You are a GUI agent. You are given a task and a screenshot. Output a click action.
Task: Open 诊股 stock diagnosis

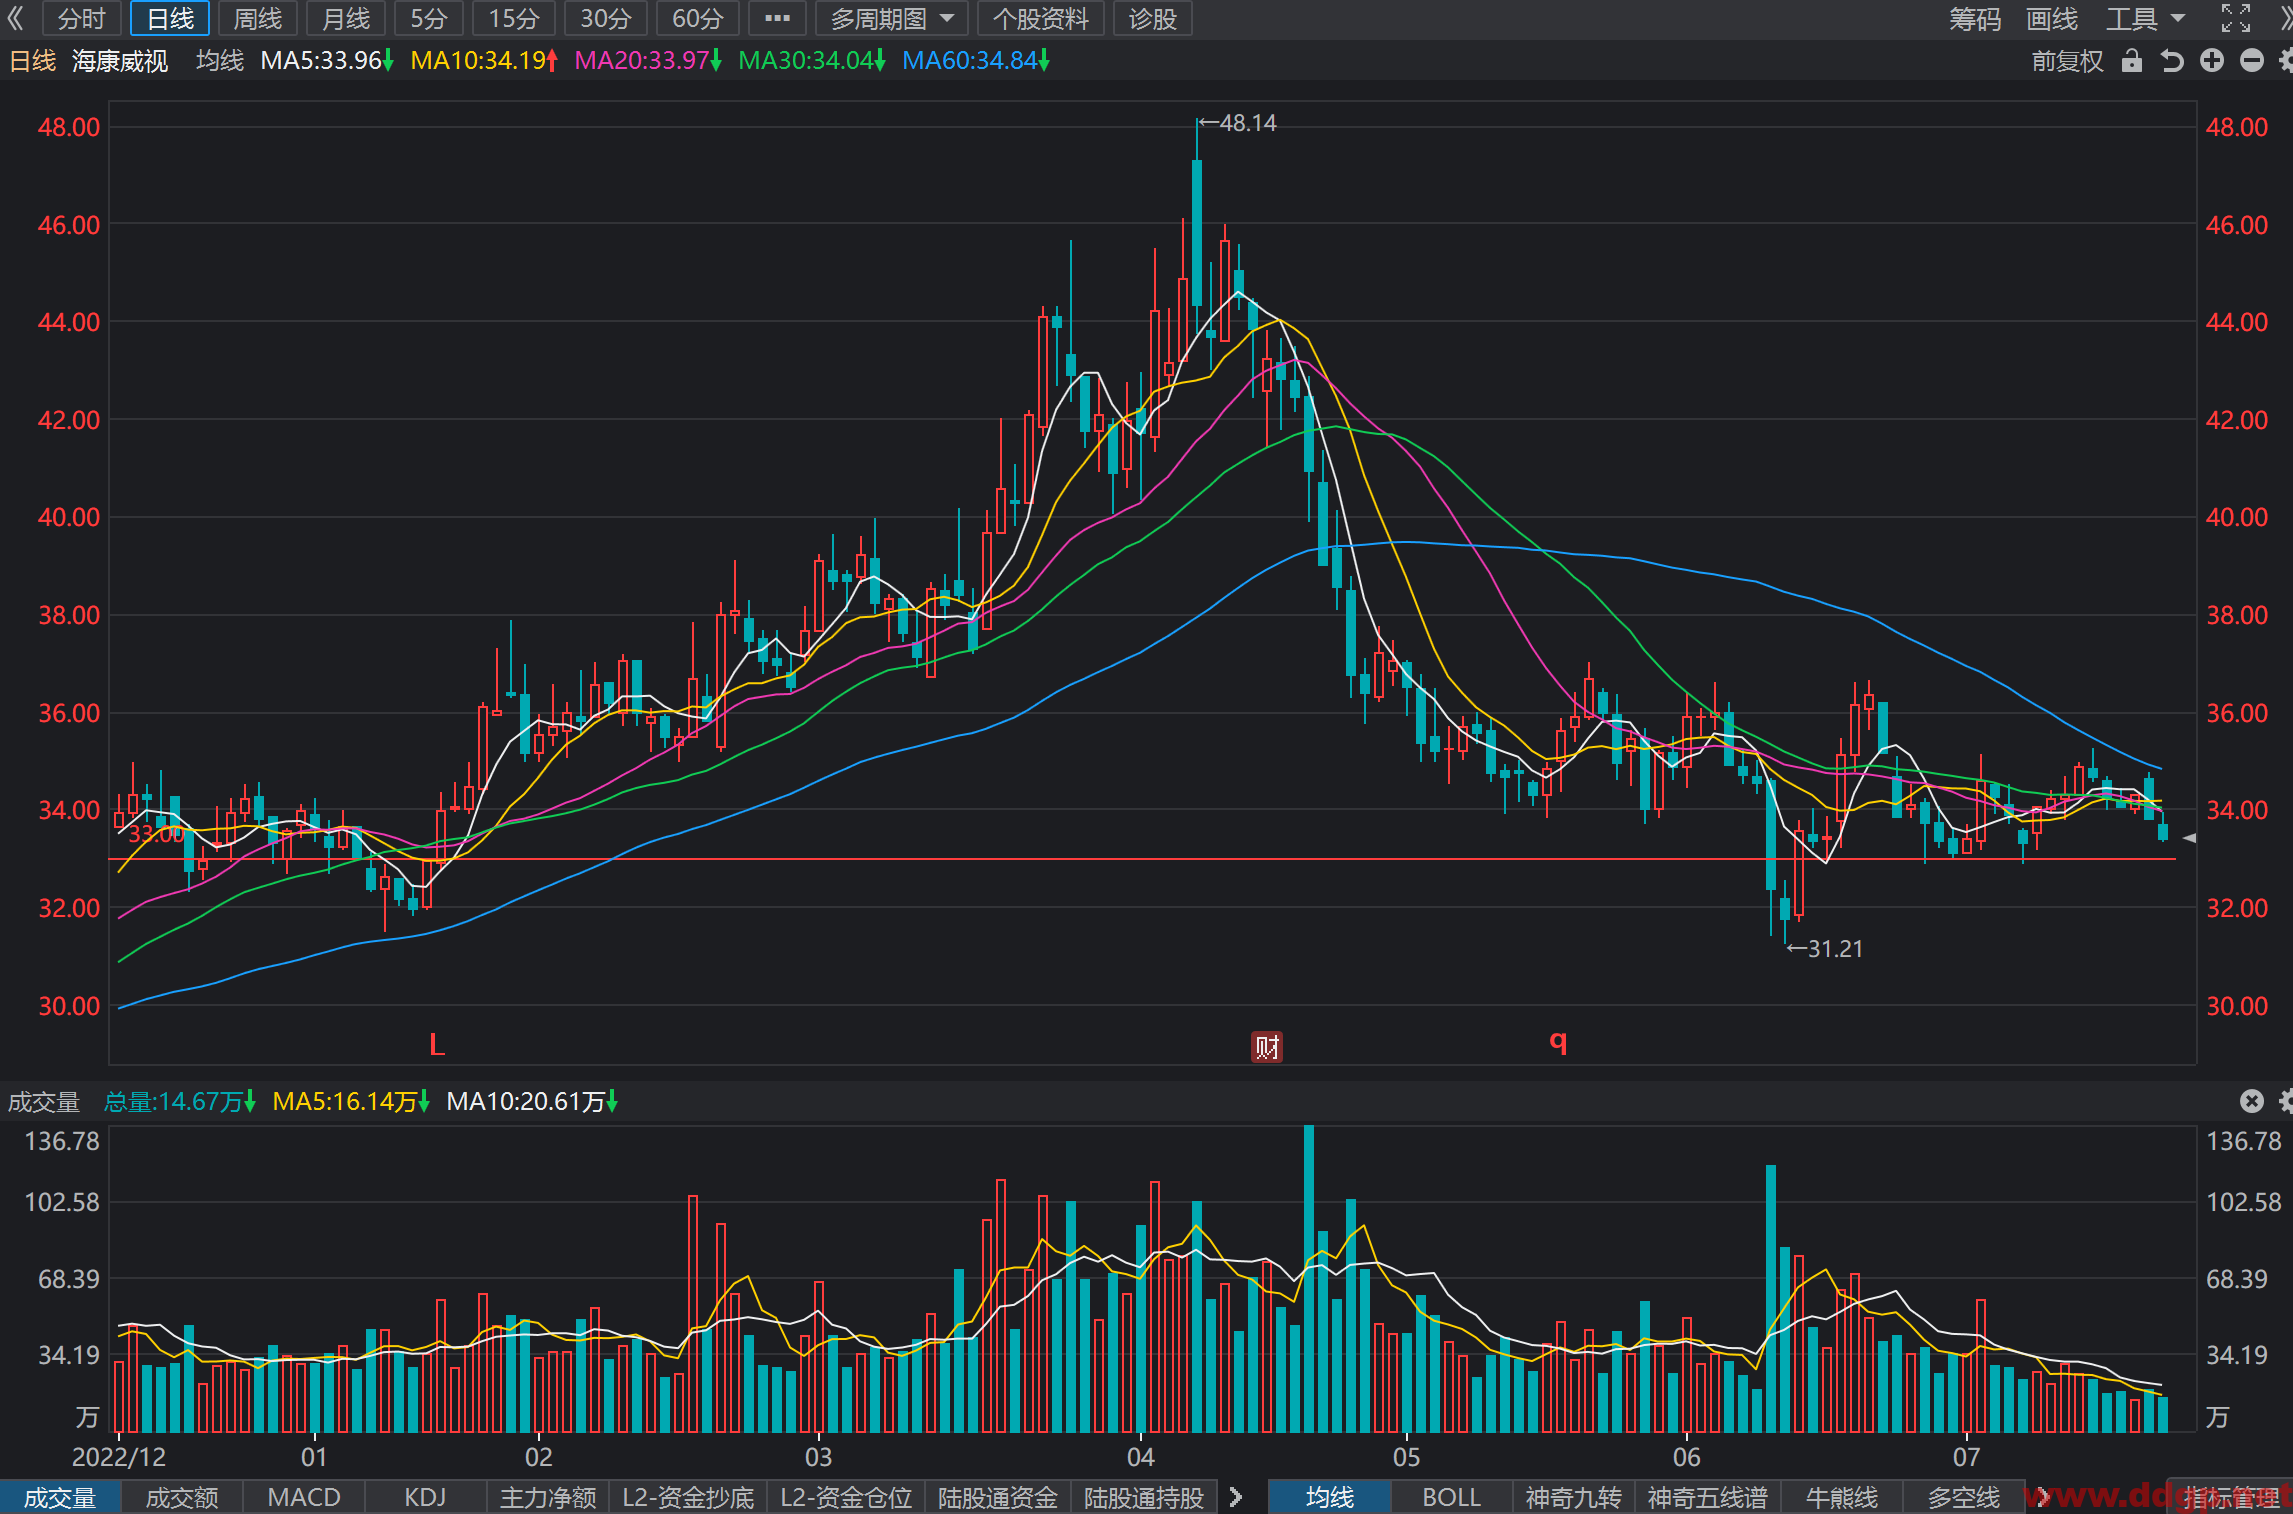(1153, 18)
